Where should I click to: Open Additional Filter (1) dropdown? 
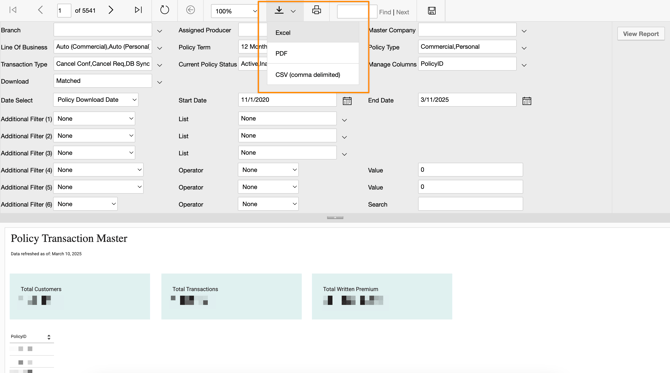[x=94, y=118]
